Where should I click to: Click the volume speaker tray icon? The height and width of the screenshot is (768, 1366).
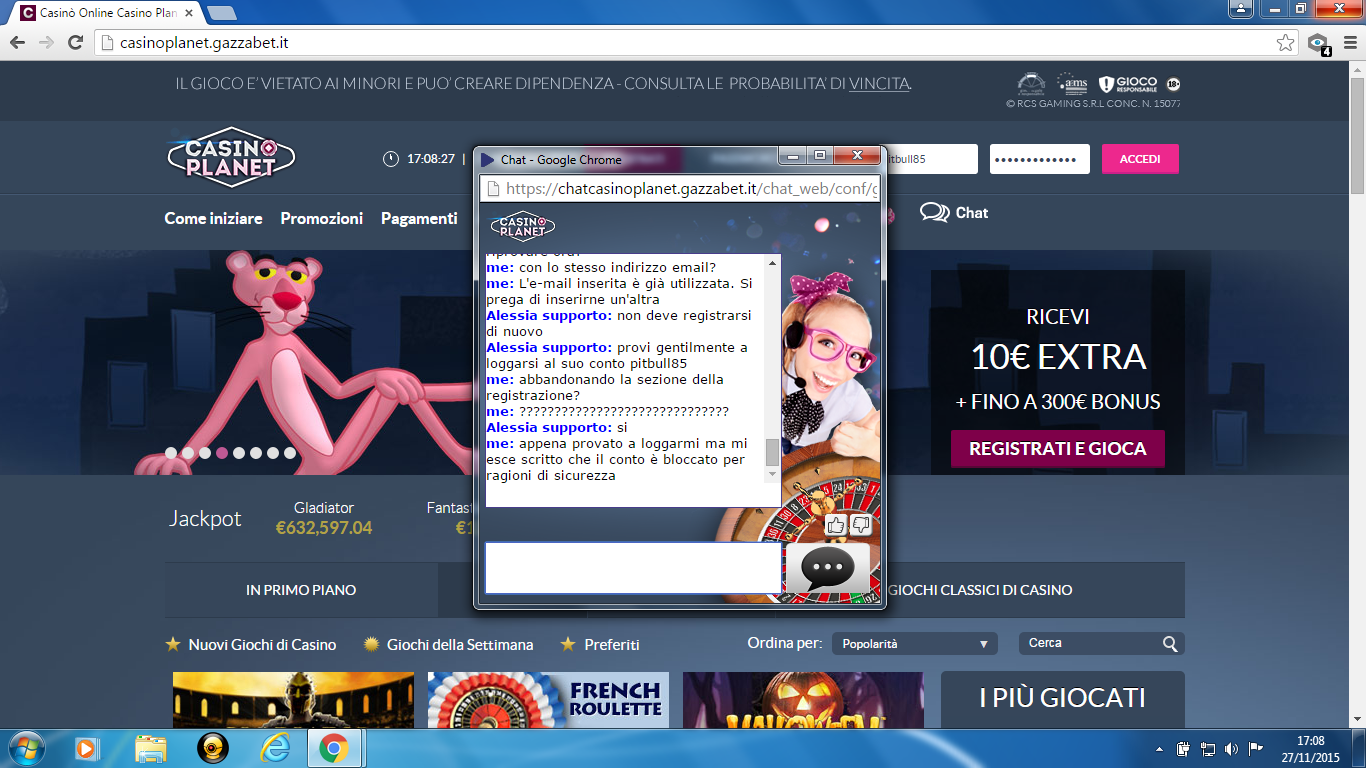pos(1230,748)
